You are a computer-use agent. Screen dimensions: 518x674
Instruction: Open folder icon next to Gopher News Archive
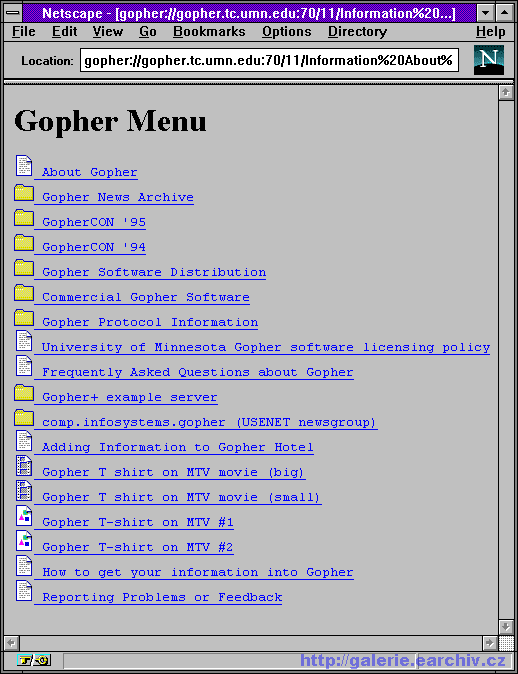pyautogui.click(x=24, y=193)
